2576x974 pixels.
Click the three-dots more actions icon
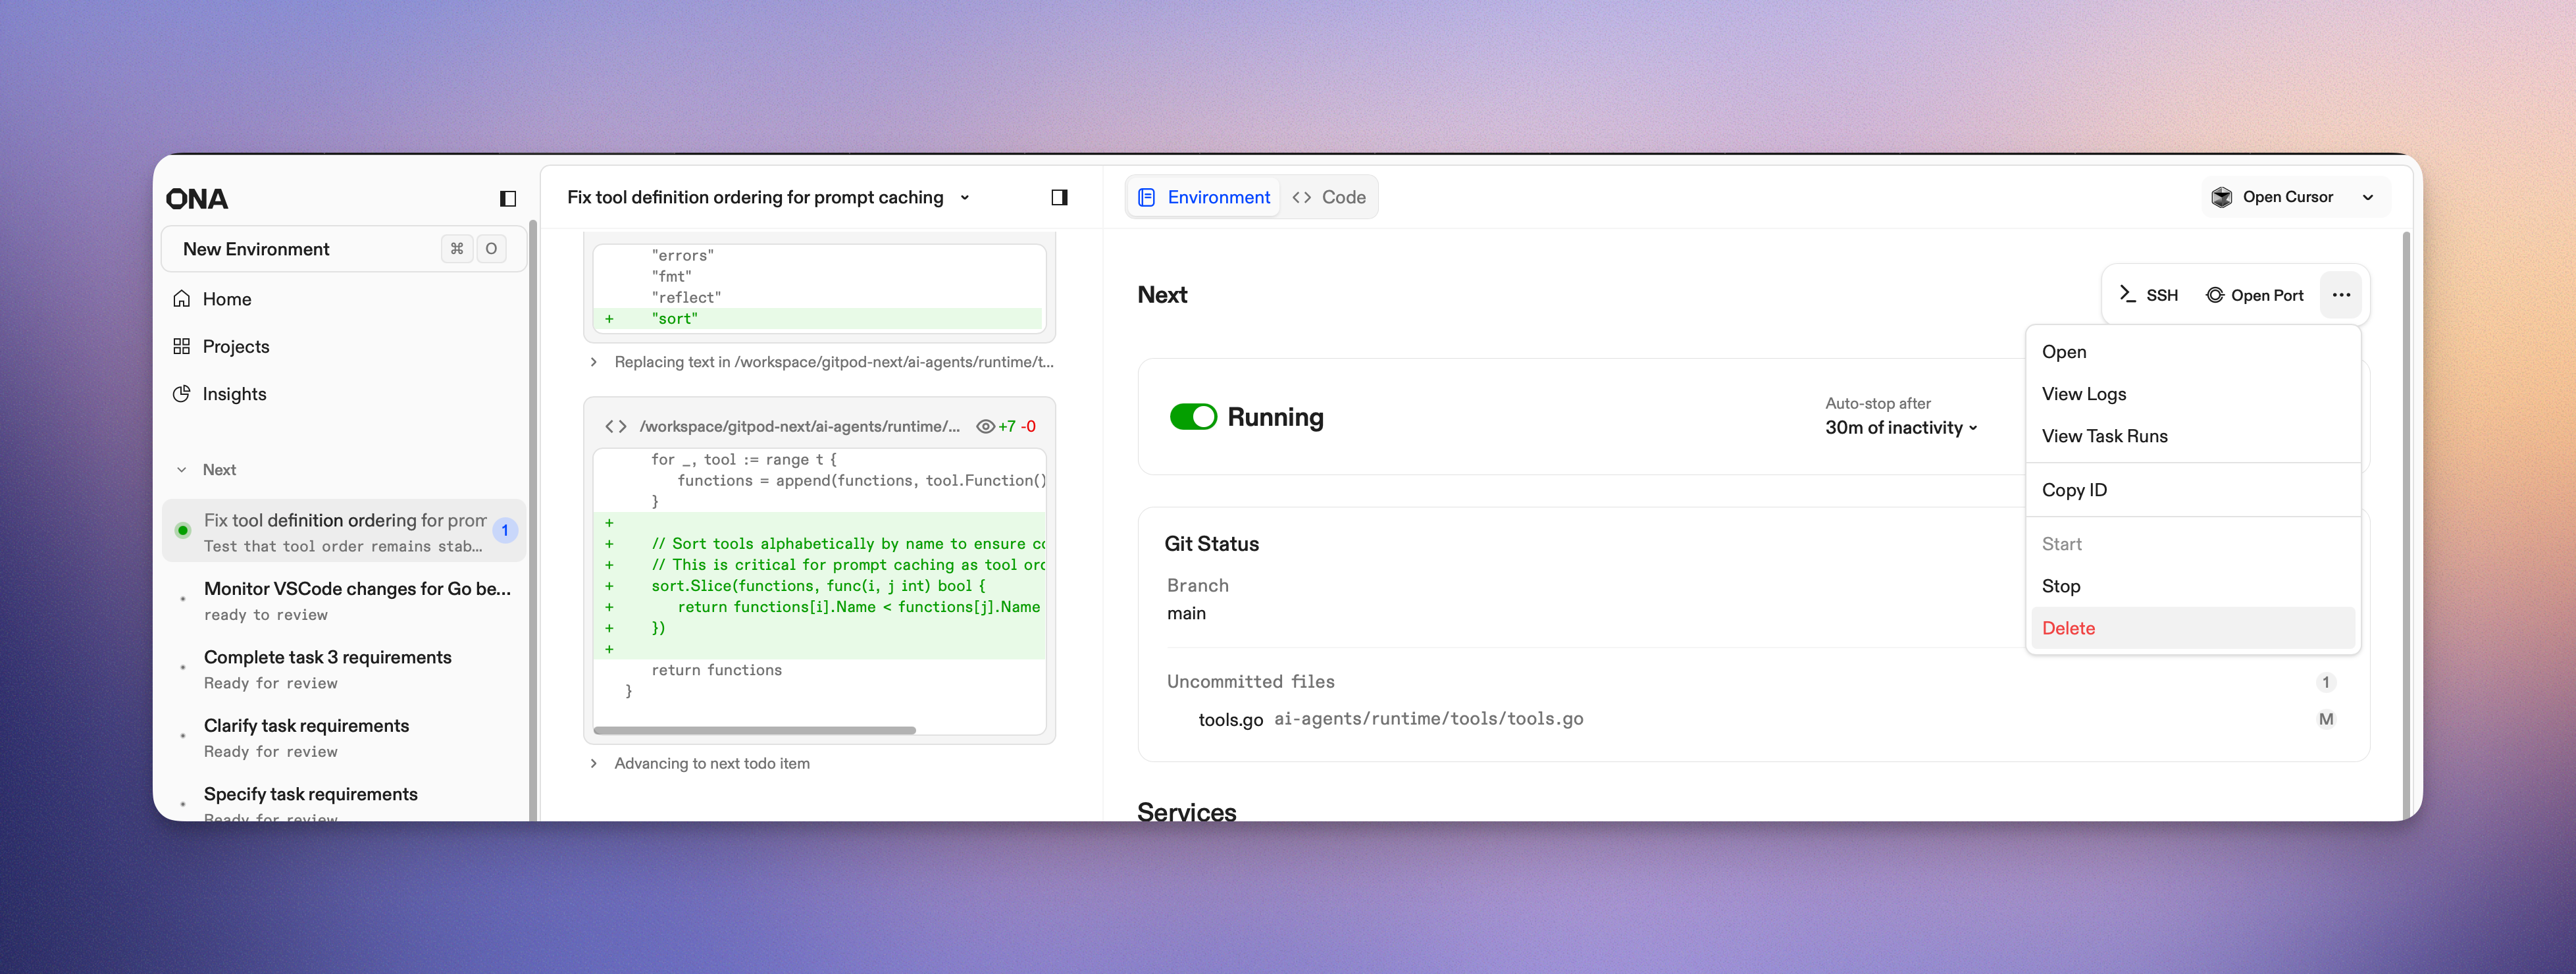click(2340, 295)
